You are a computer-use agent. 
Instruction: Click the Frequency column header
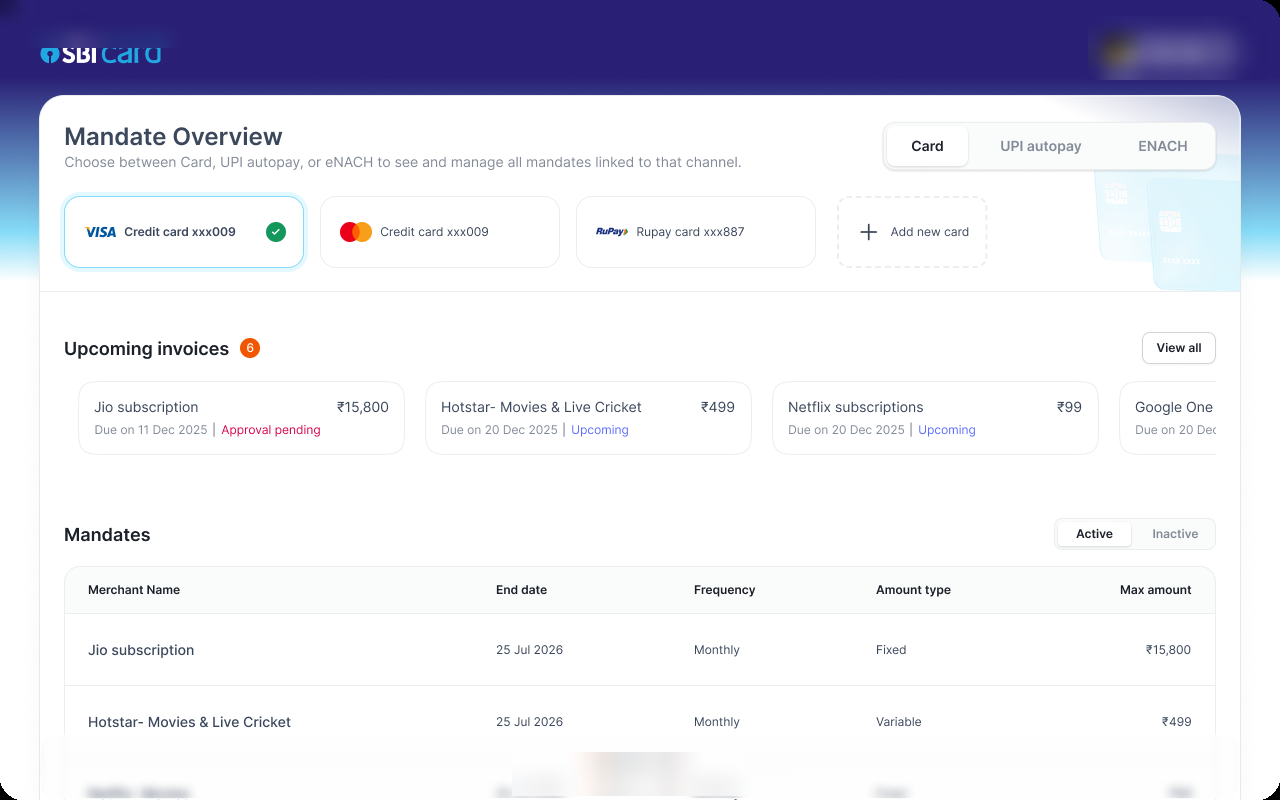coord(724,590)
